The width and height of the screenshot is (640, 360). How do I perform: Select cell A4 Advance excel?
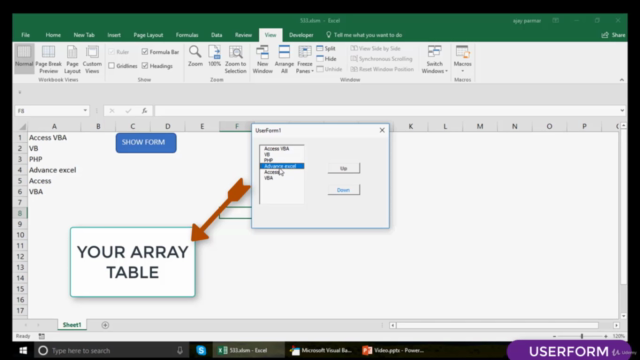pyautogui.click(x=54, y=170)
